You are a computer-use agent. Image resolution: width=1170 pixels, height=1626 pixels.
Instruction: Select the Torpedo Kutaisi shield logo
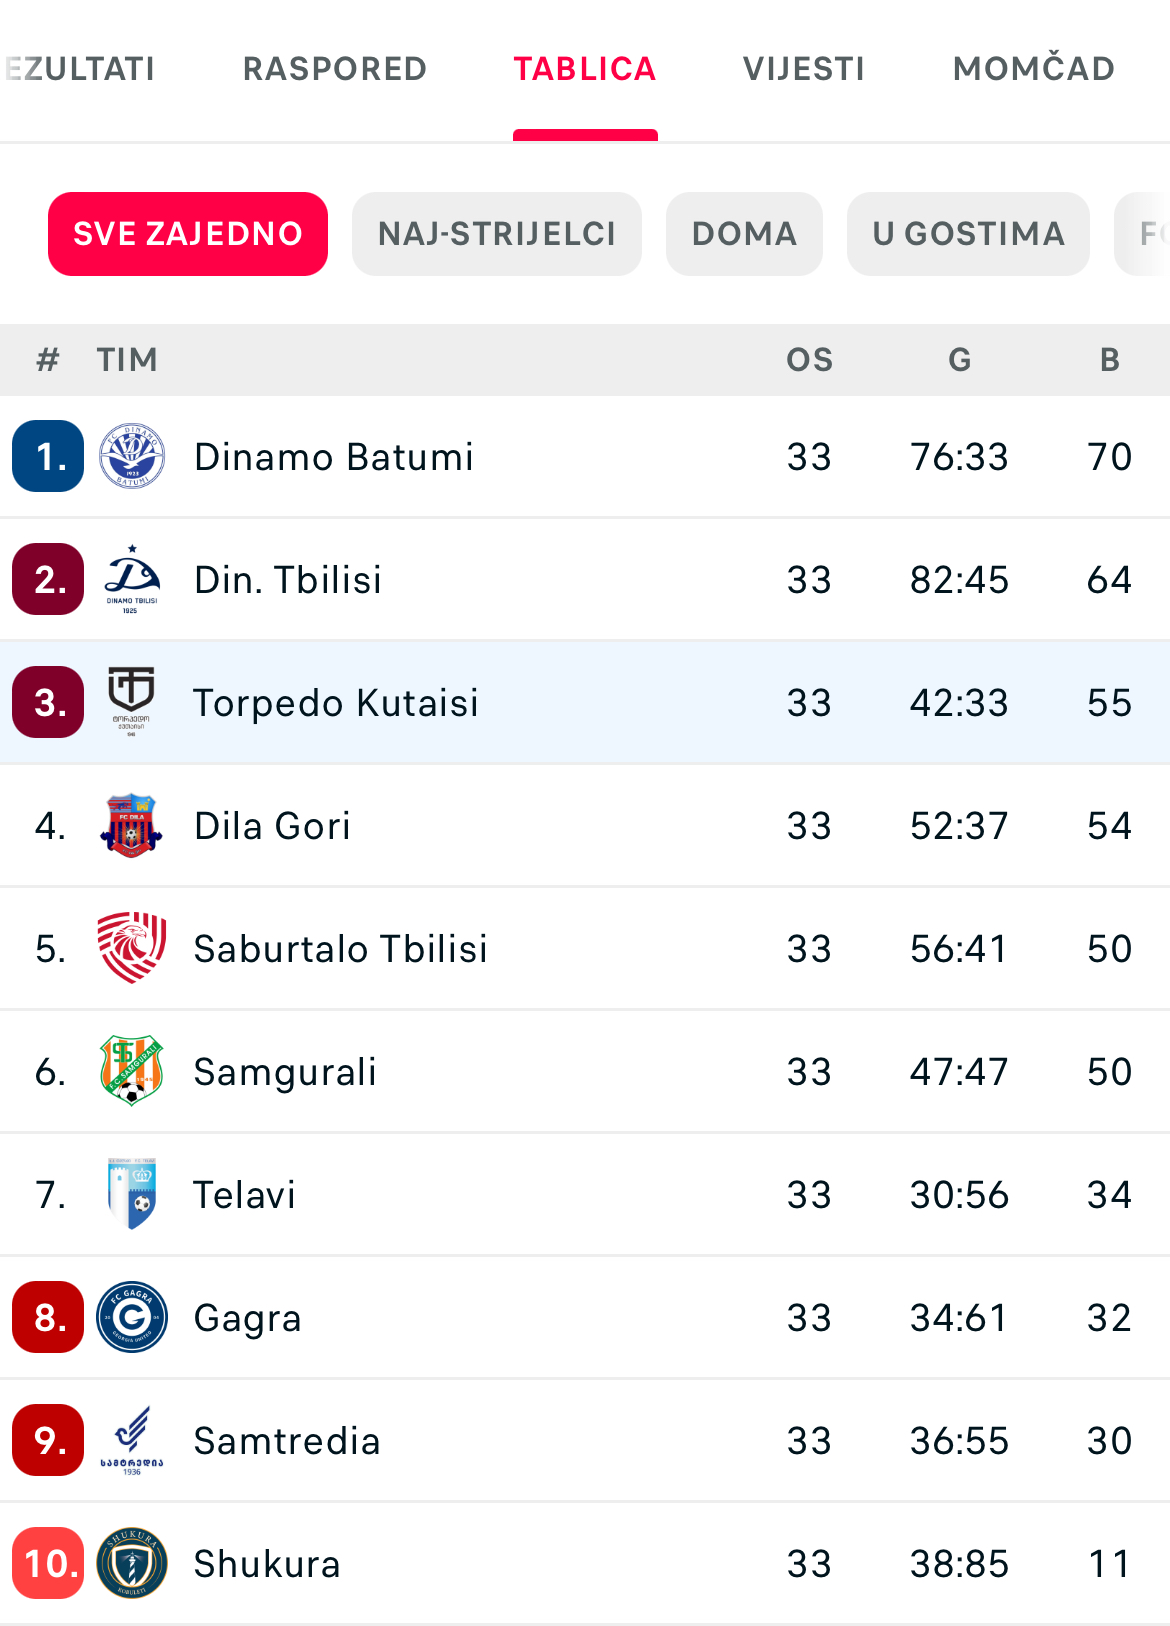(x=132, y=702)
